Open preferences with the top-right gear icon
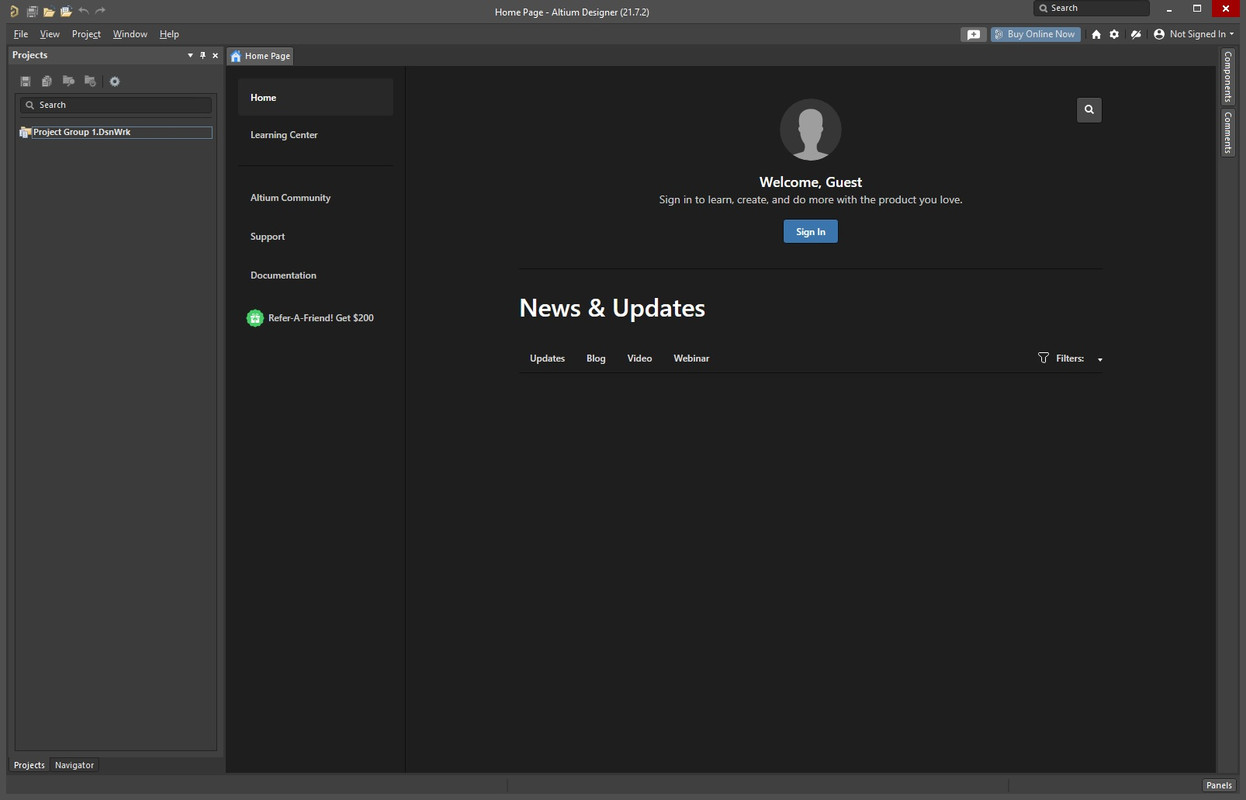 (x=1114, y=34)
